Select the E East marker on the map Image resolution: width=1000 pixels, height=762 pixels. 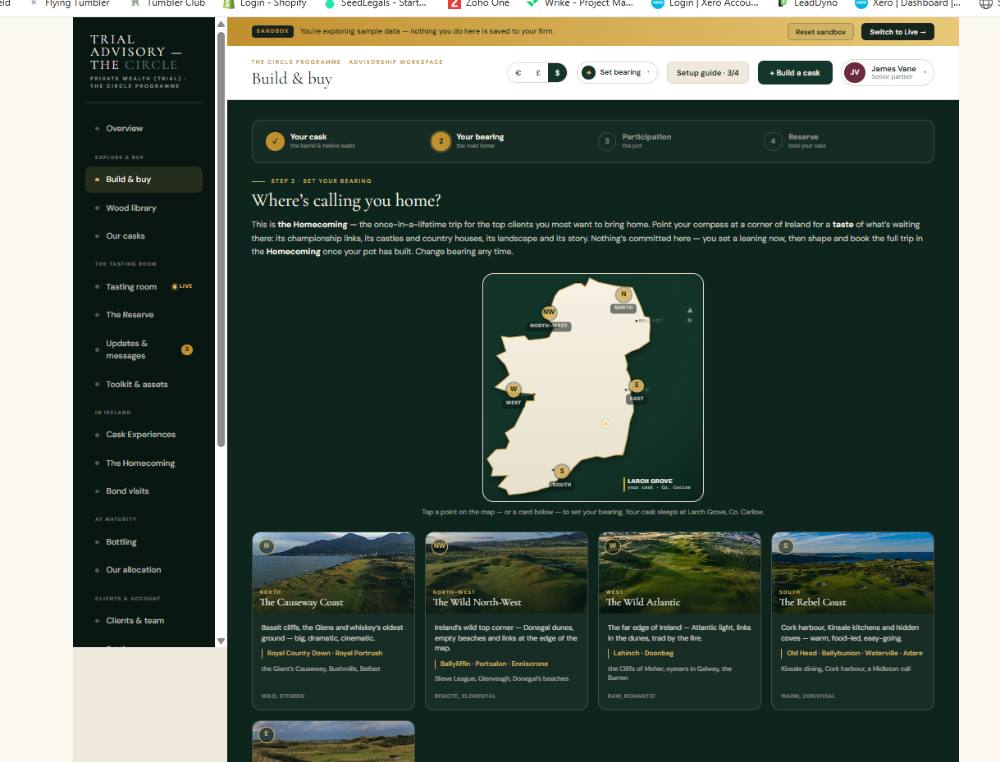tap(636, 385)
